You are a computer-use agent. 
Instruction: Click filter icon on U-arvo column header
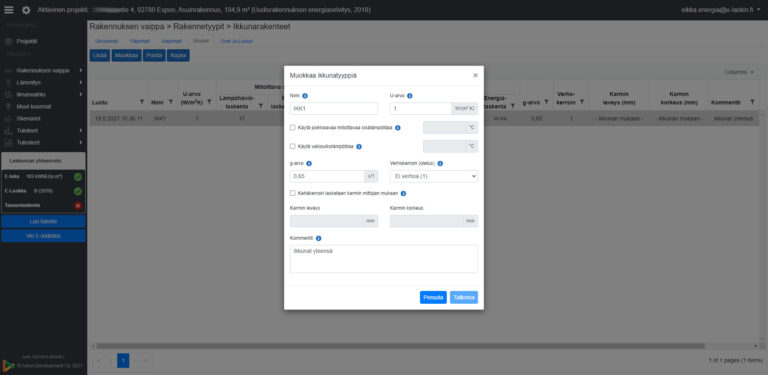[x=209, y=102]
